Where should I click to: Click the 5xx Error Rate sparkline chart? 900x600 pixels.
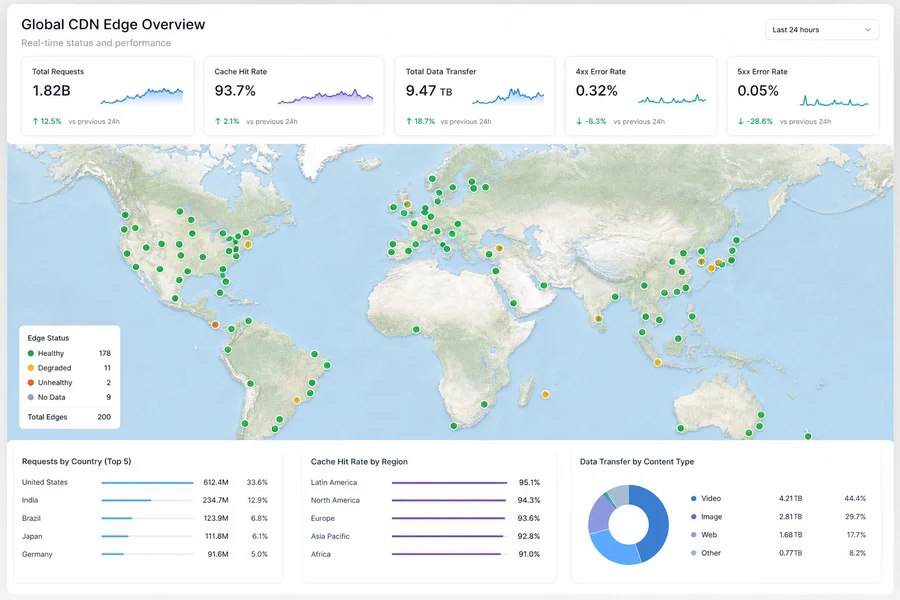(x=834, y=101)
